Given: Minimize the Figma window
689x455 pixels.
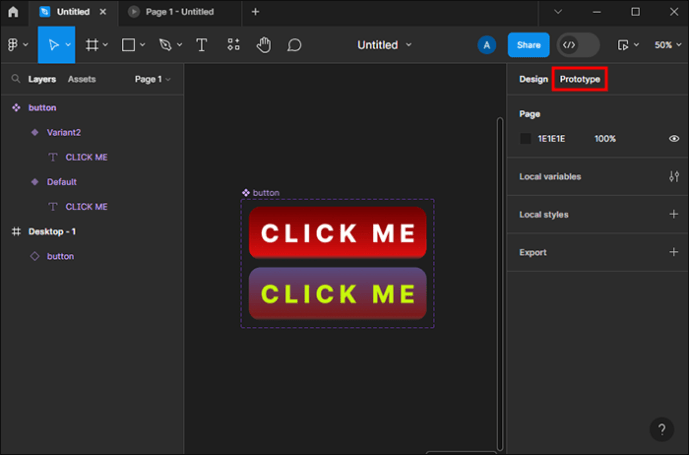Looking at the screenshot, I should point(596,12).
